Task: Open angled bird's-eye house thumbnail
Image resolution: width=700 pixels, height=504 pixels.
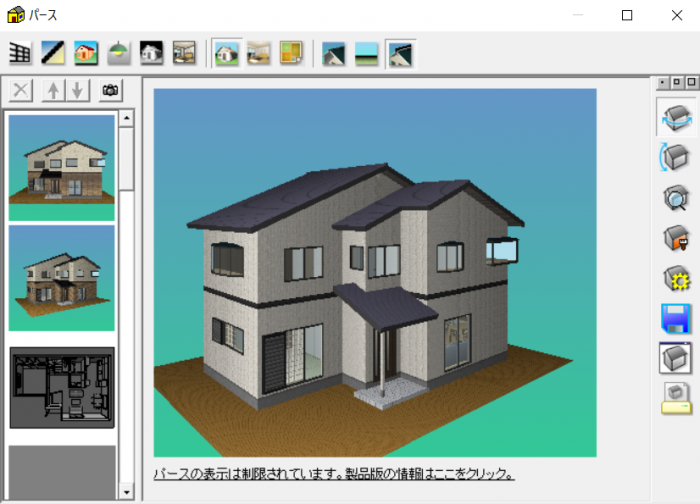Action: pos(62,278)
